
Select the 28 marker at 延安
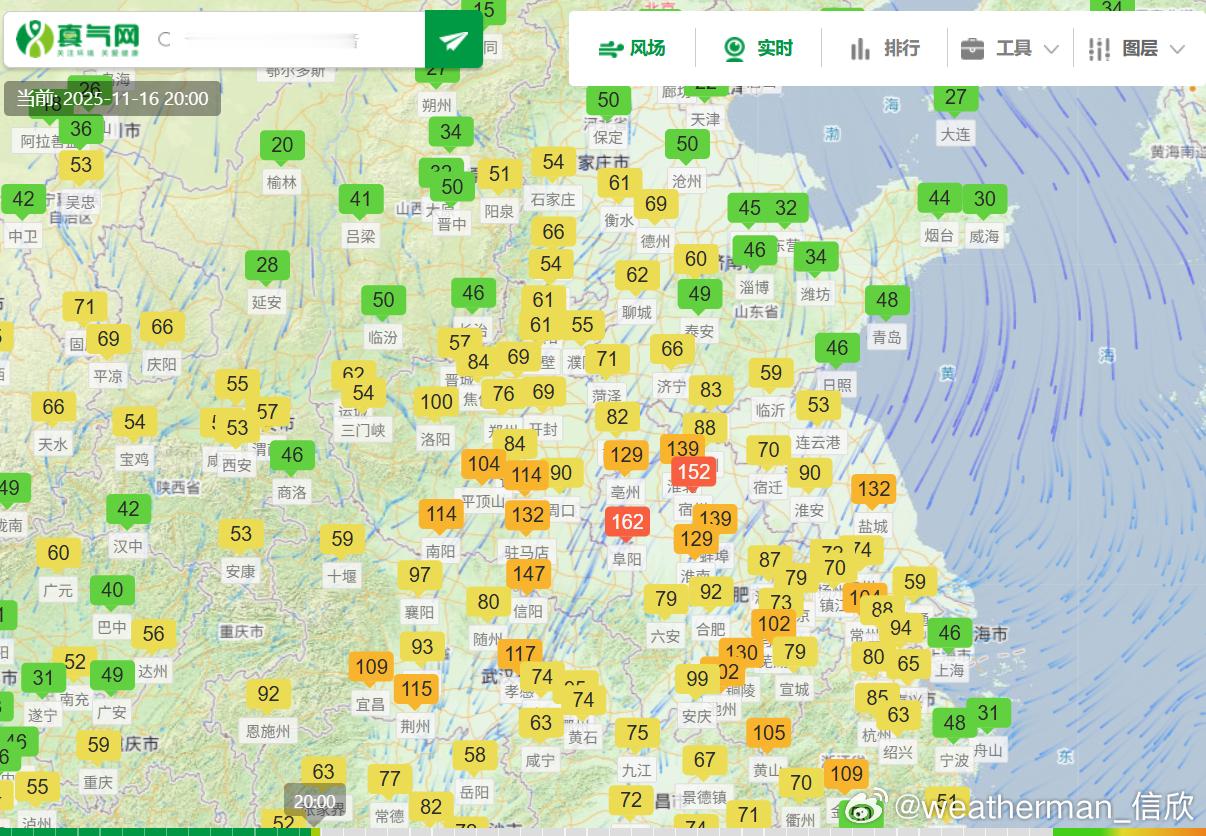click(x=267, y=265)
